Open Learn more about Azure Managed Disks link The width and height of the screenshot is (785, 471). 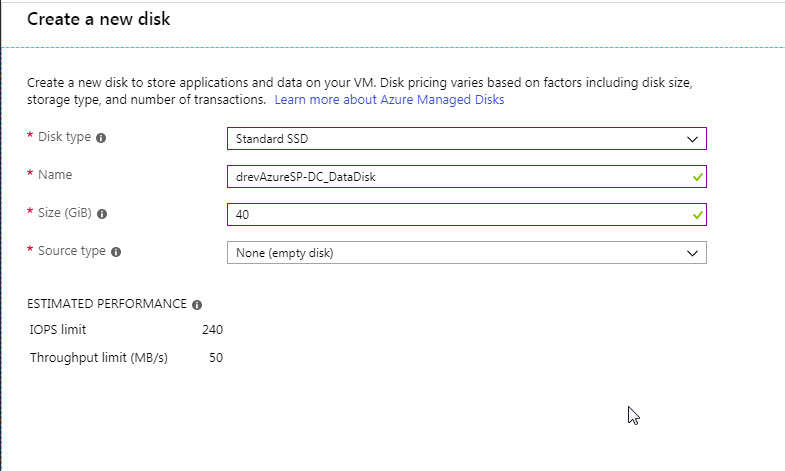[389, 100]
